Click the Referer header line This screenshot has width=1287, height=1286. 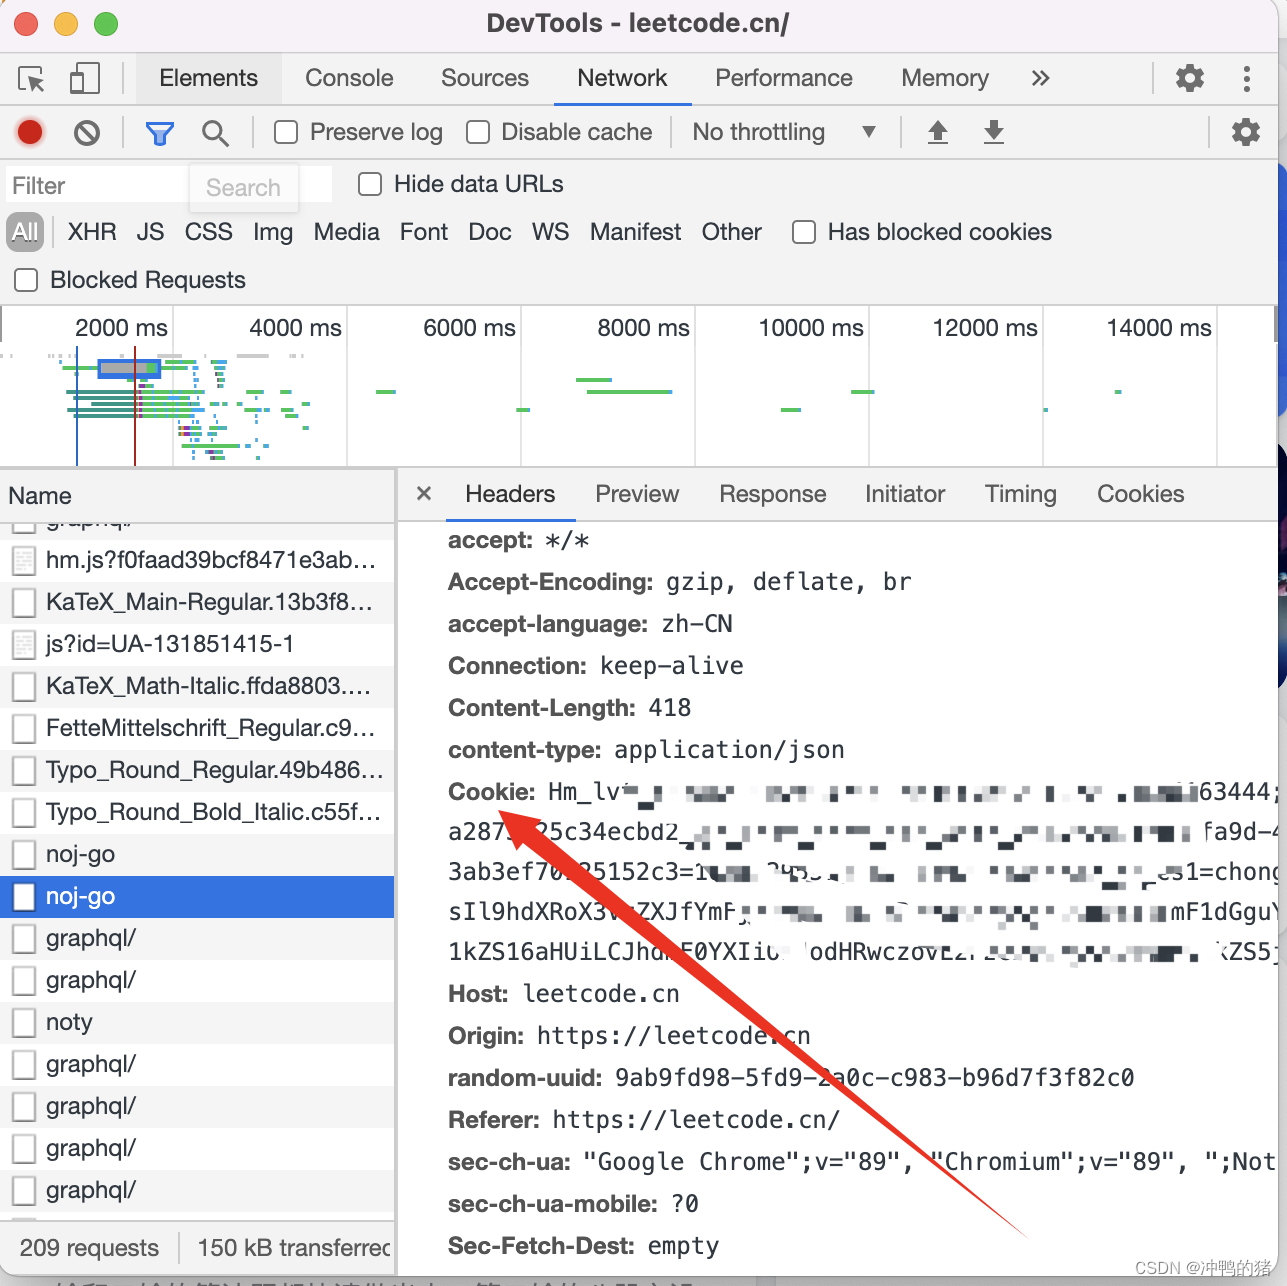[644, 1120]
